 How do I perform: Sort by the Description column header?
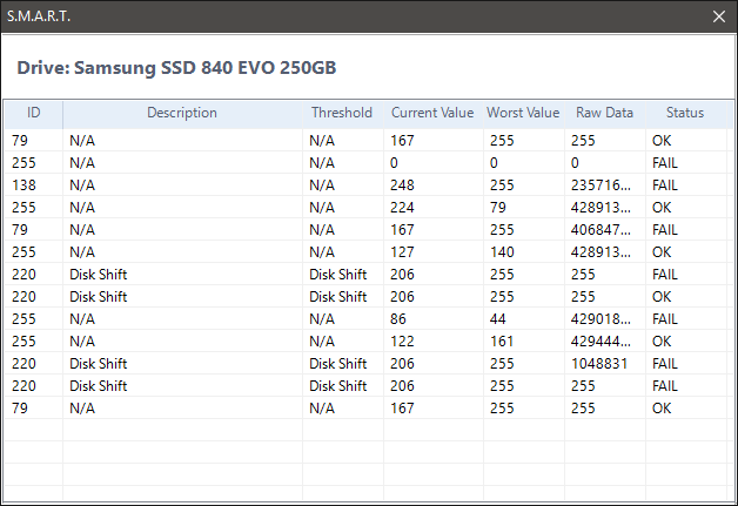pos(182,113)
